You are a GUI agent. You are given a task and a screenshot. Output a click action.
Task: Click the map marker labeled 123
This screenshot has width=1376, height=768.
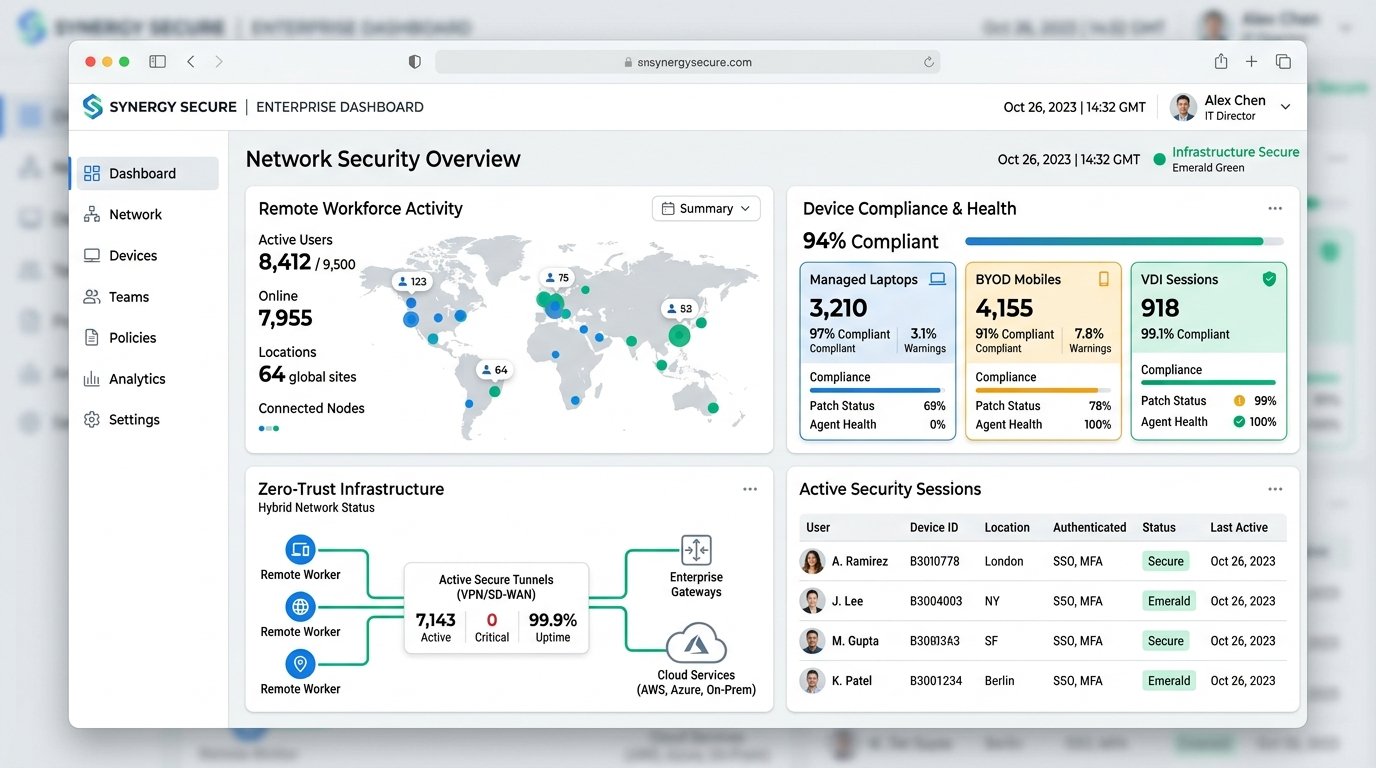411,282
